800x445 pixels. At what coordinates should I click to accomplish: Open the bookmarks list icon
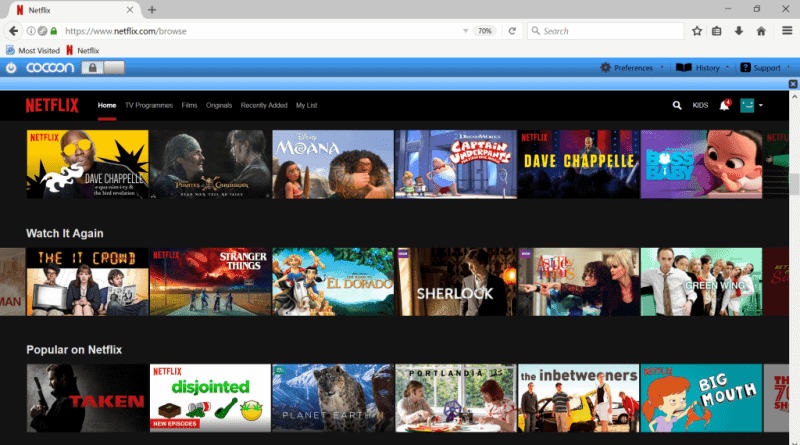click(717, 31)
